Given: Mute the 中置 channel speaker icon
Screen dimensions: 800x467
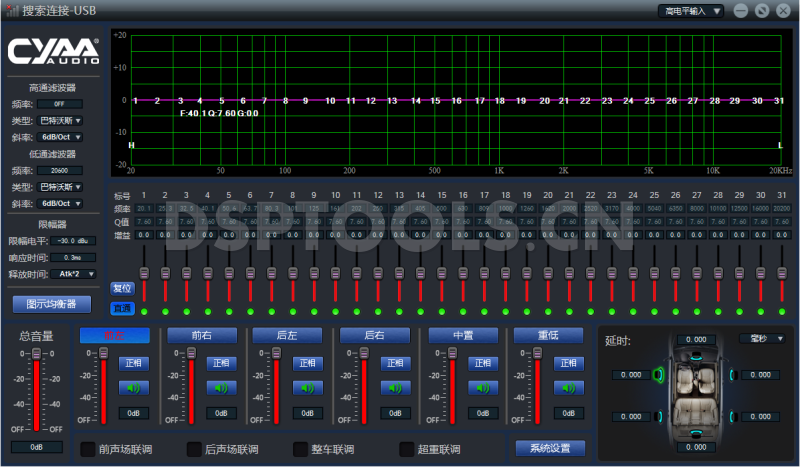Looking at the screenshot, I should [x=483, y=388].
